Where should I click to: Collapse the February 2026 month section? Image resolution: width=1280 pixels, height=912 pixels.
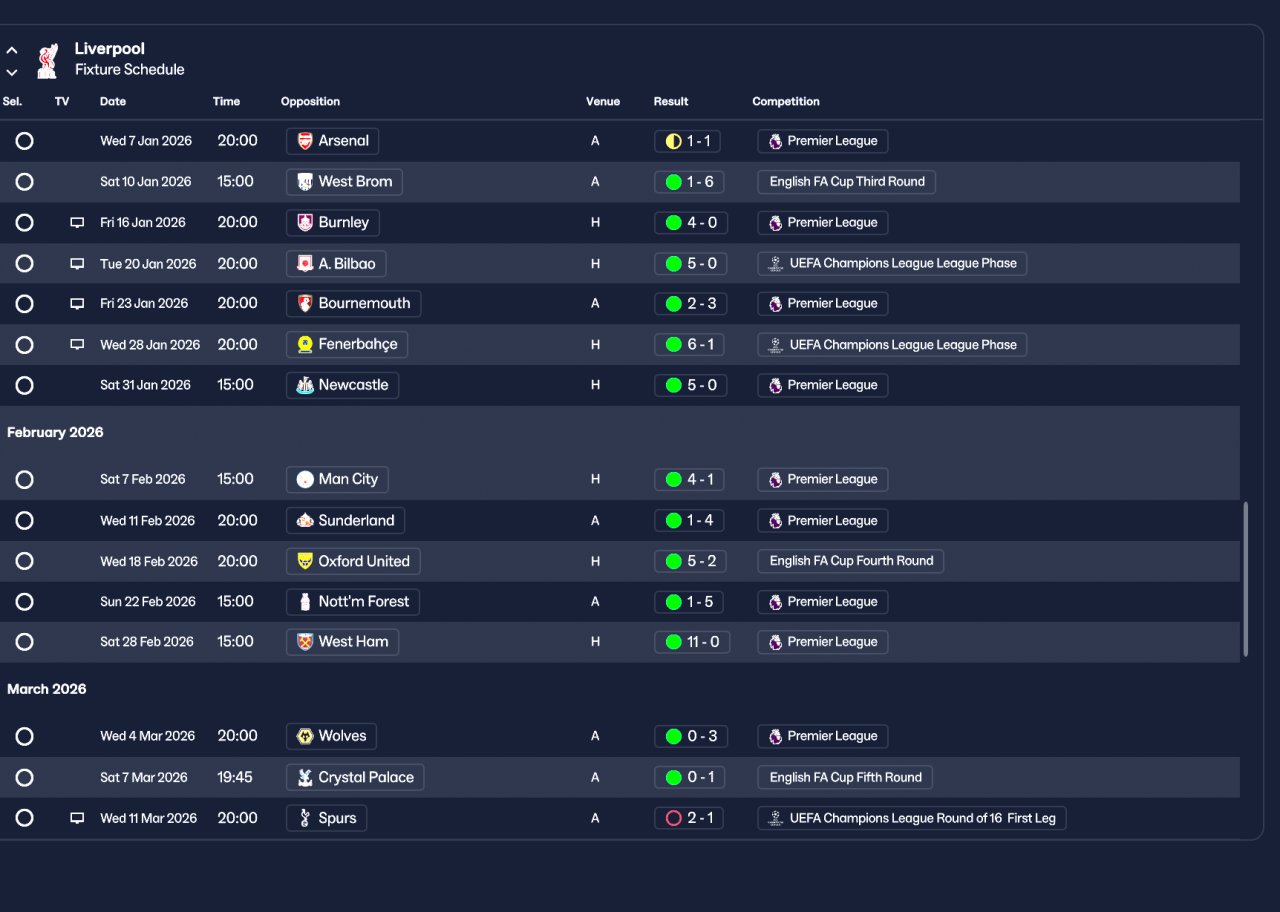pyautogui.click(x=55, y=432)
